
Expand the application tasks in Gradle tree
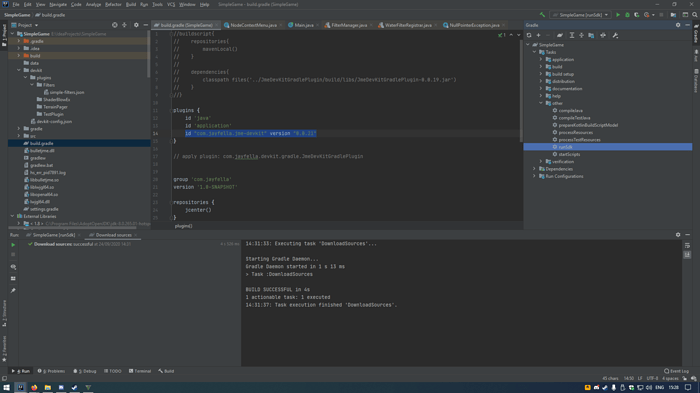pyautogui.click(x=541, y=59)
